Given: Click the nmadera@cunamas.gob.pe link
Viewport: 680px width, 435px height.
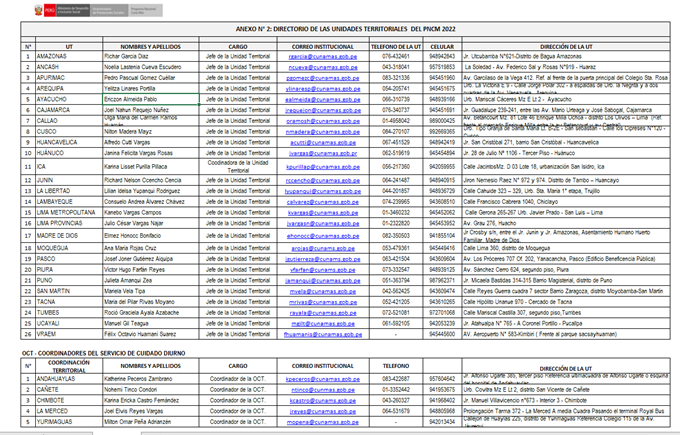Looking at the screenshot, I should 323,131.
